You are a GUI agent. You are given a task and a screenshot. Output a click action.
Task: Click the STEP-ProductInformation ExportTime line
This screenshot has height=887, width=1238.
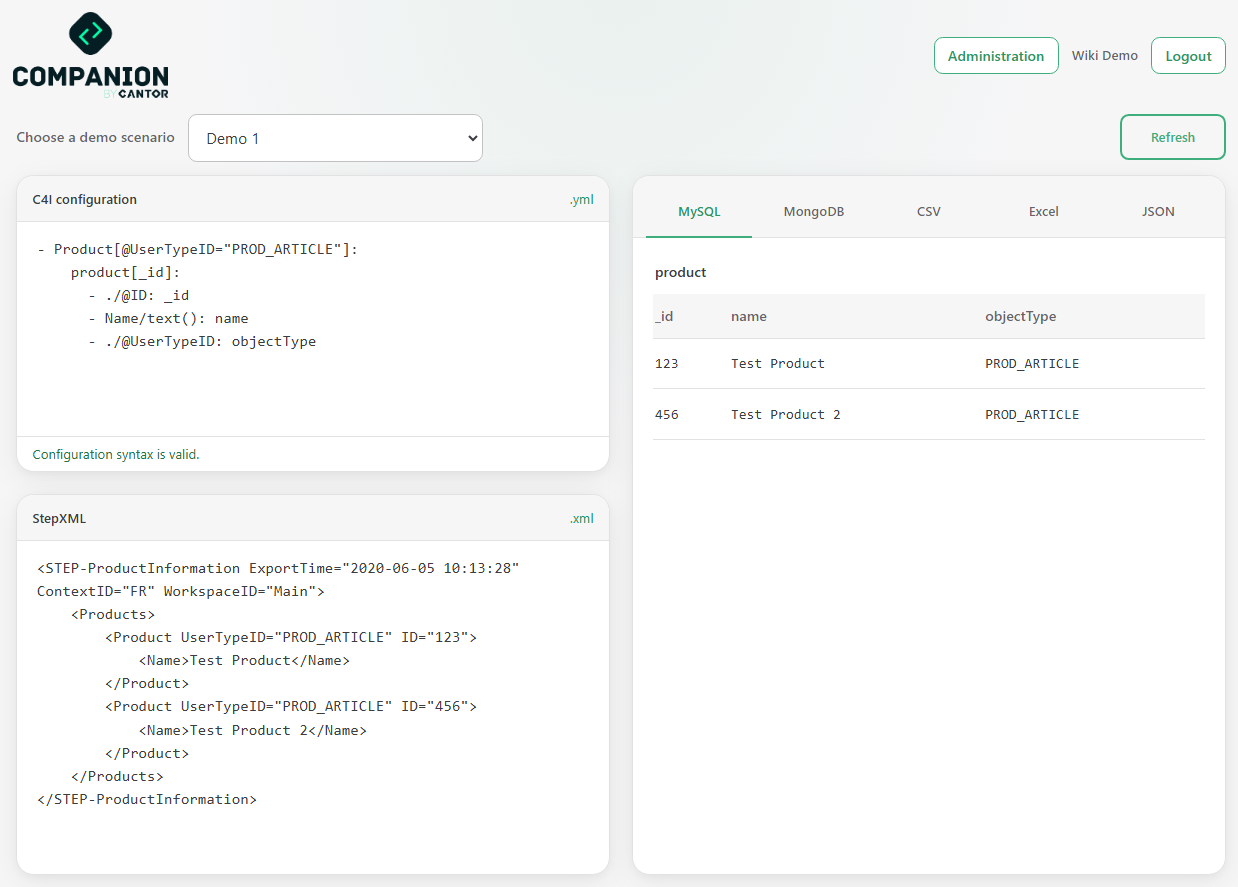pyautogui.click(x=278, y=568)
